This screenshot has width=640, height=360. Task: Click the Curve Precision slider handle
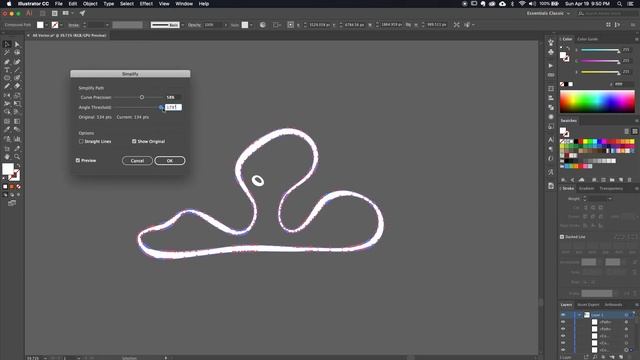[x=142, y=97]
